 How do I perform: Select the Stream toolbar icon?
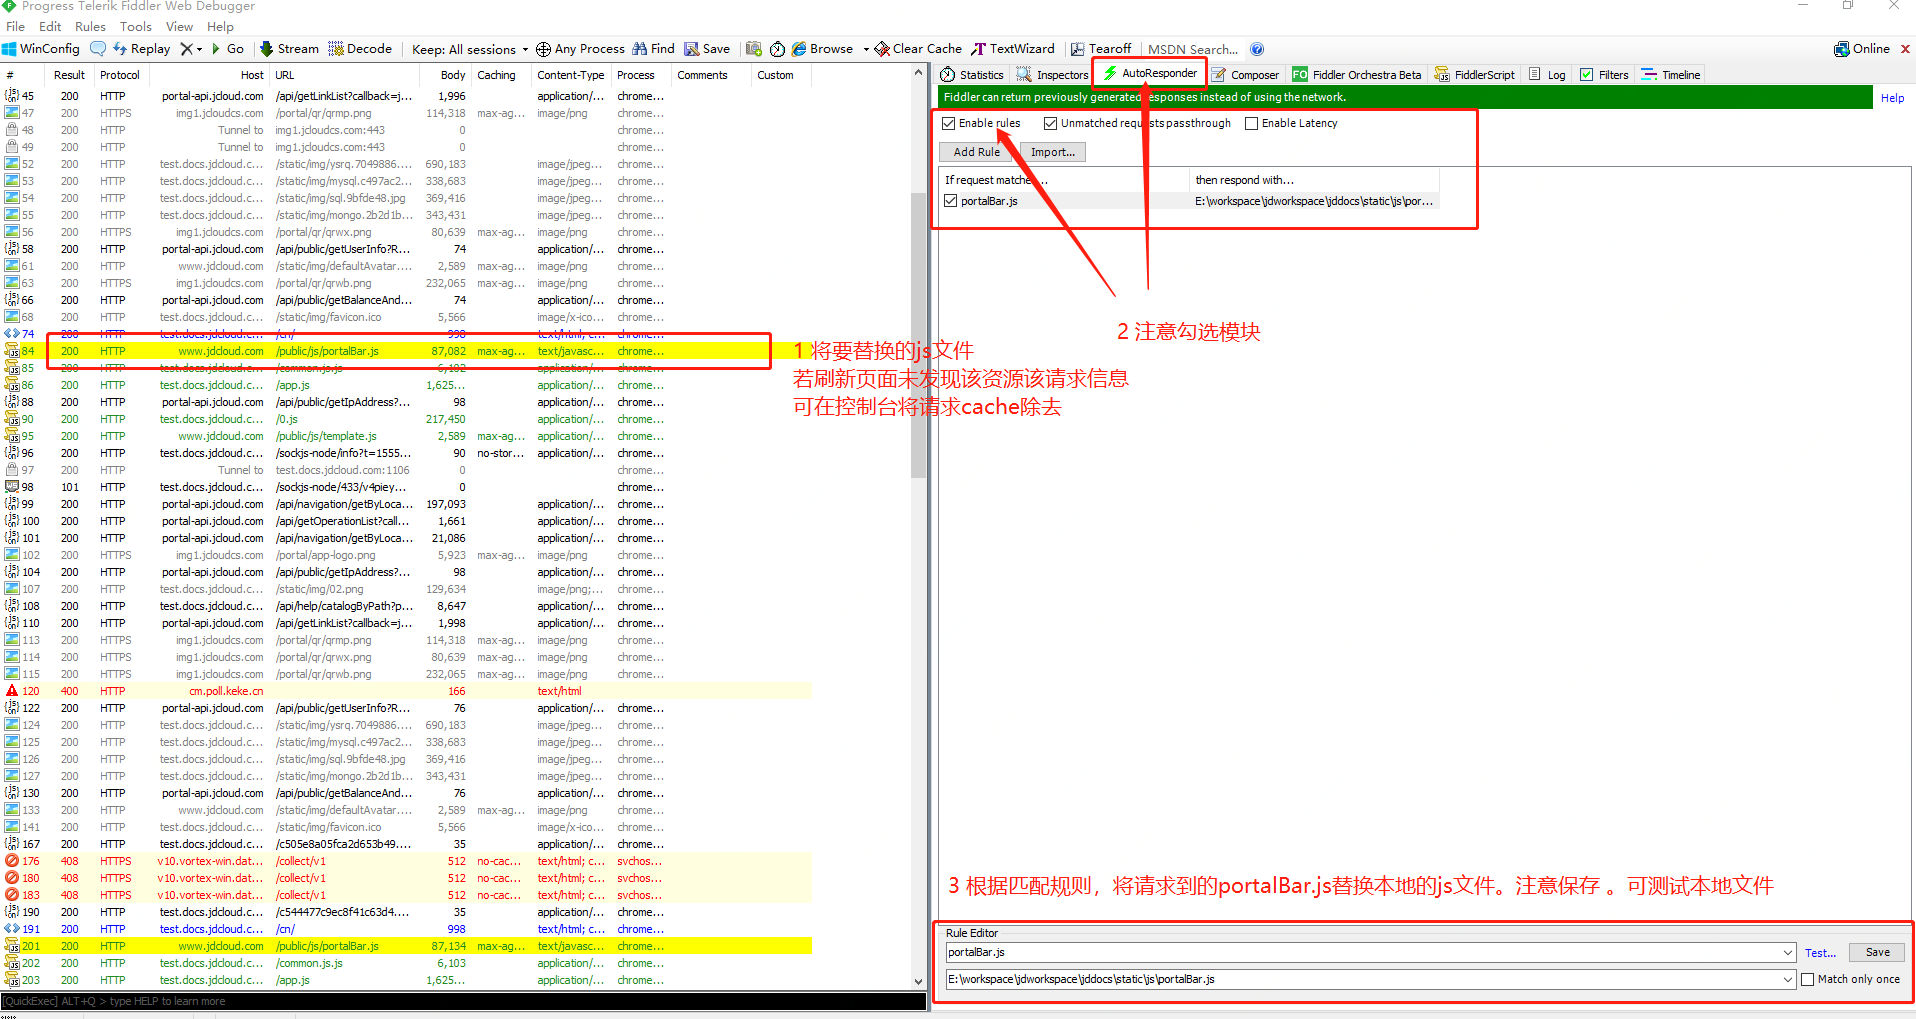pos(288,48)
